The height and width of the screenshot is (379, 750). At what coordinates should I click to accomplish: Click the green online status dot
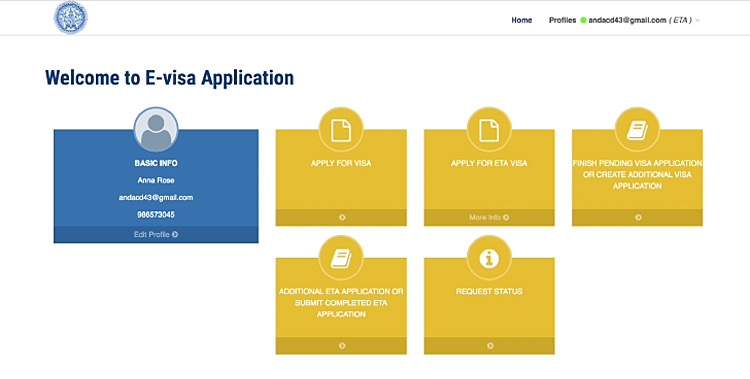coord(583,20)
